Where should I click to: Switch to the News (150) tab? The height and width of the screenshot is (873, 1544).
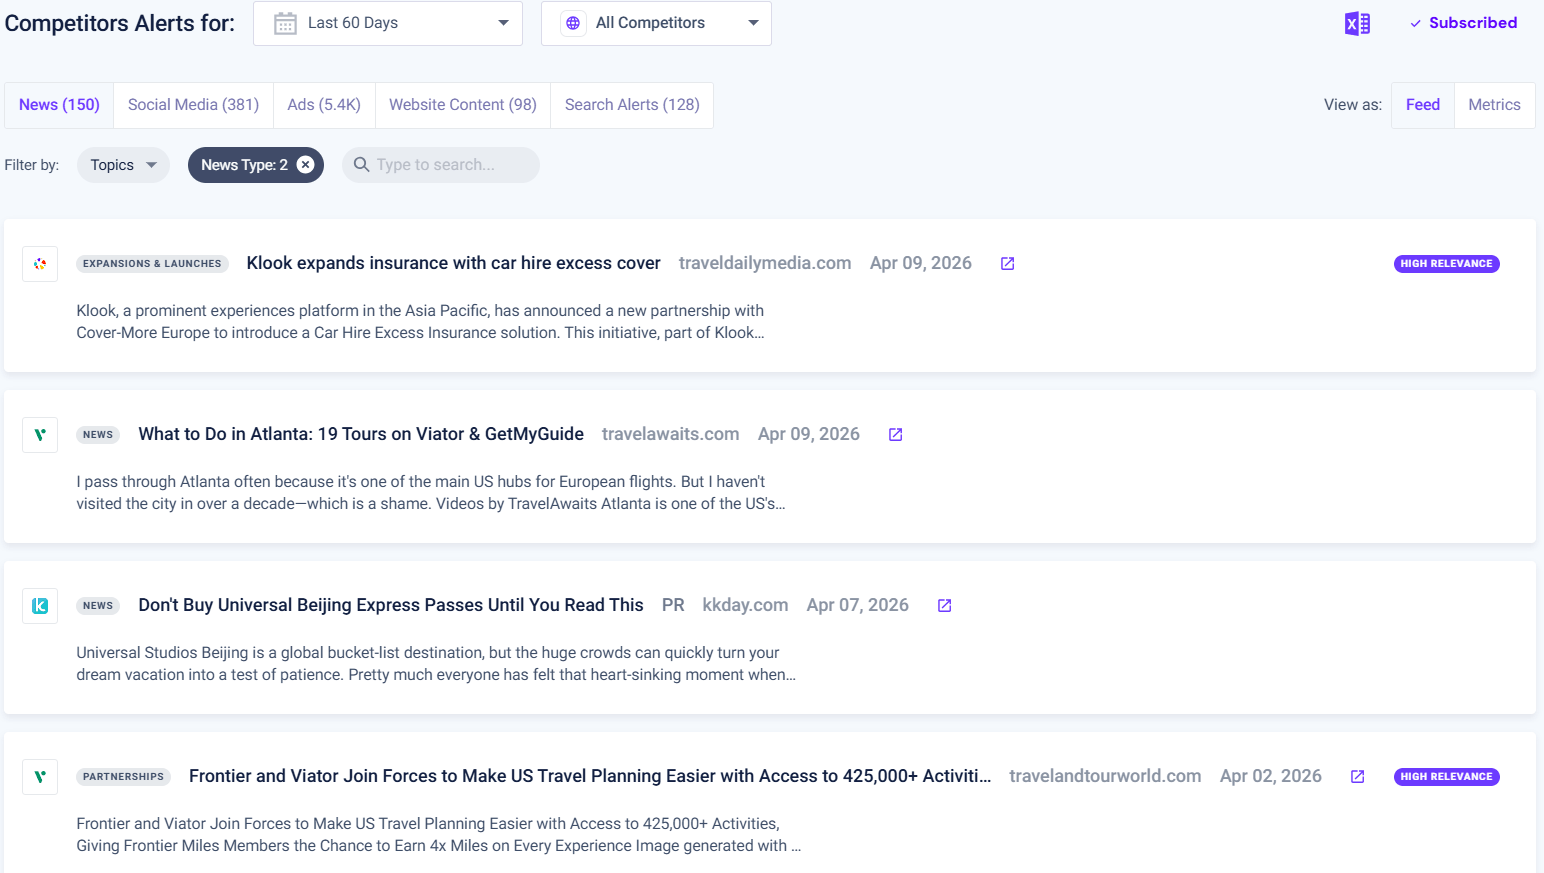pos(59,105)
